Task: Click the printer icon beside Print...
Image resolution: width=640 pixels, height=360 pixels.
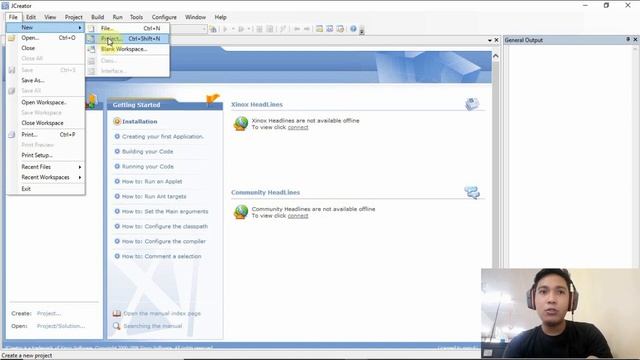Action: 12,134
